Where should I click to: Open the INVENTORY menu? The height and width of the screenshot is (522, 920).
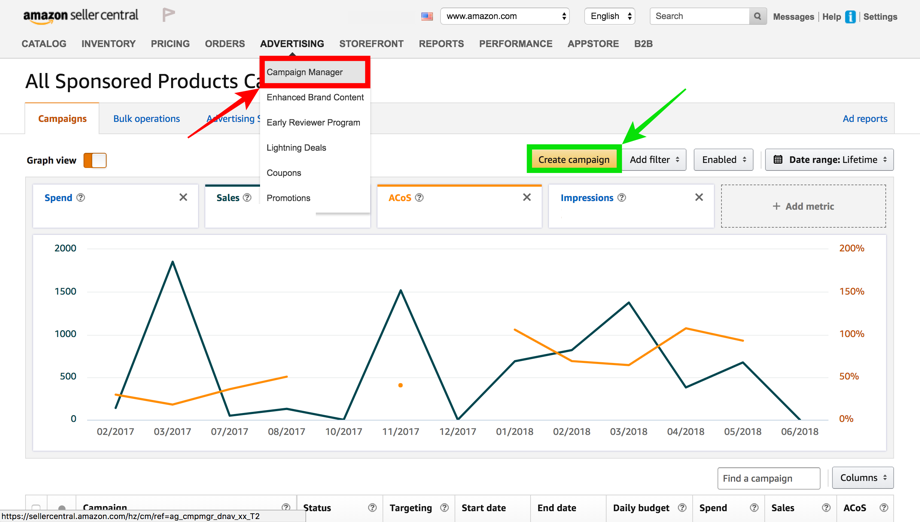pyautogui.click(x=109, y=44)
